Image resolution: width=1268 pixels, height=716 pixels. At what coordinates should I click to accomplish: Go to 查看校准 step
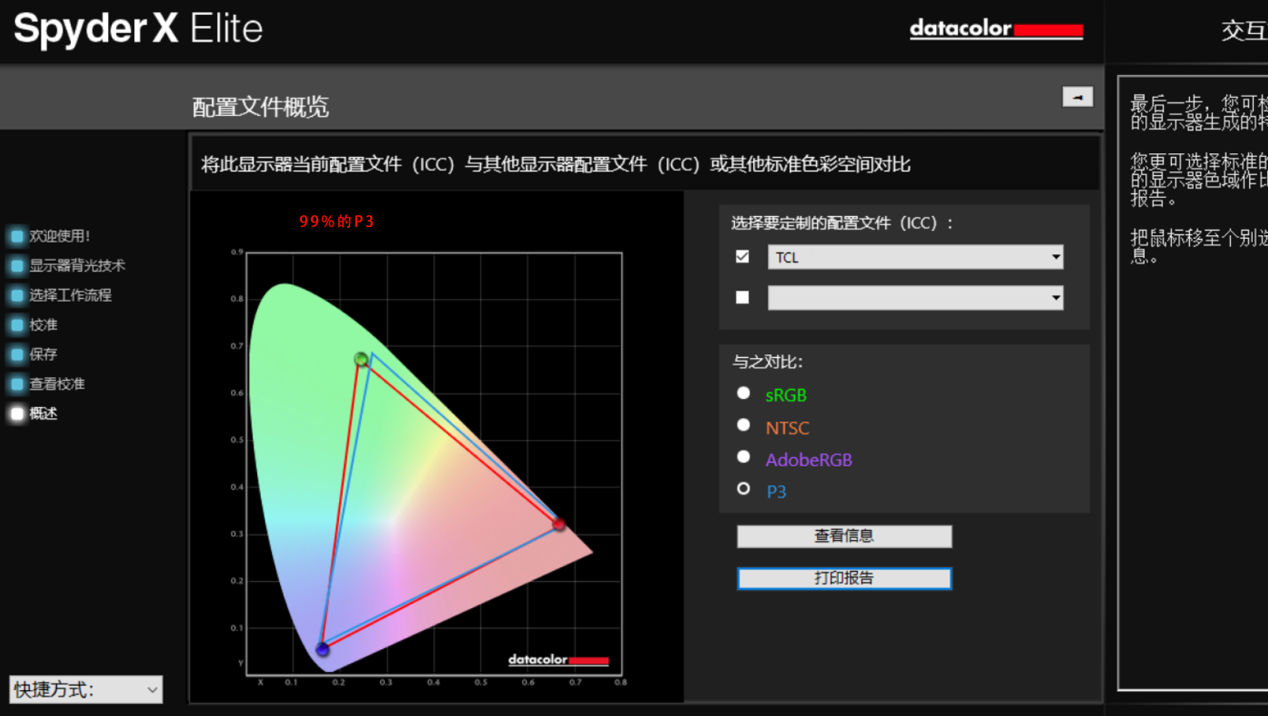click(x=57, y=384)
